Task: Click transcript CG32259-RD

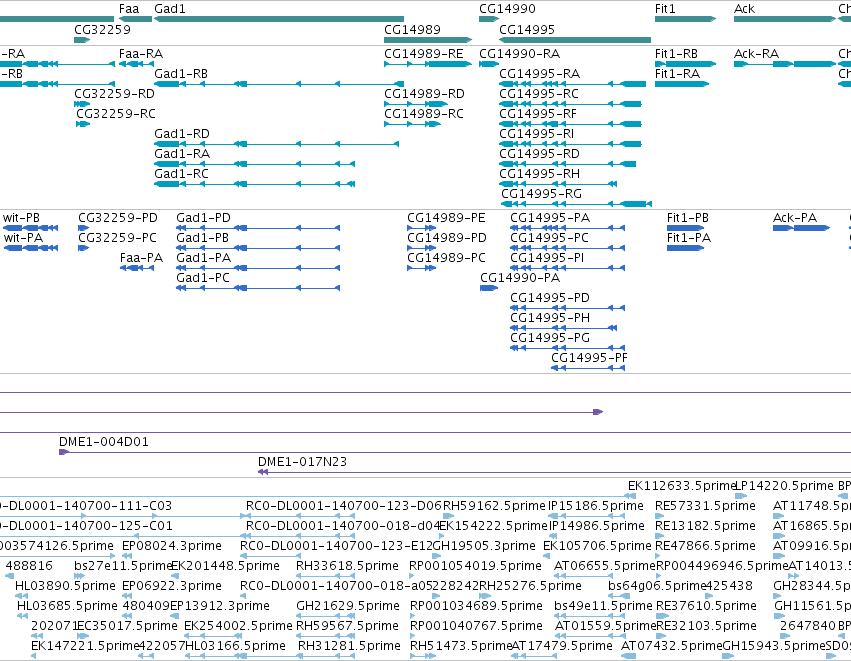Action: pyautogui.click(x=82, y=104)
